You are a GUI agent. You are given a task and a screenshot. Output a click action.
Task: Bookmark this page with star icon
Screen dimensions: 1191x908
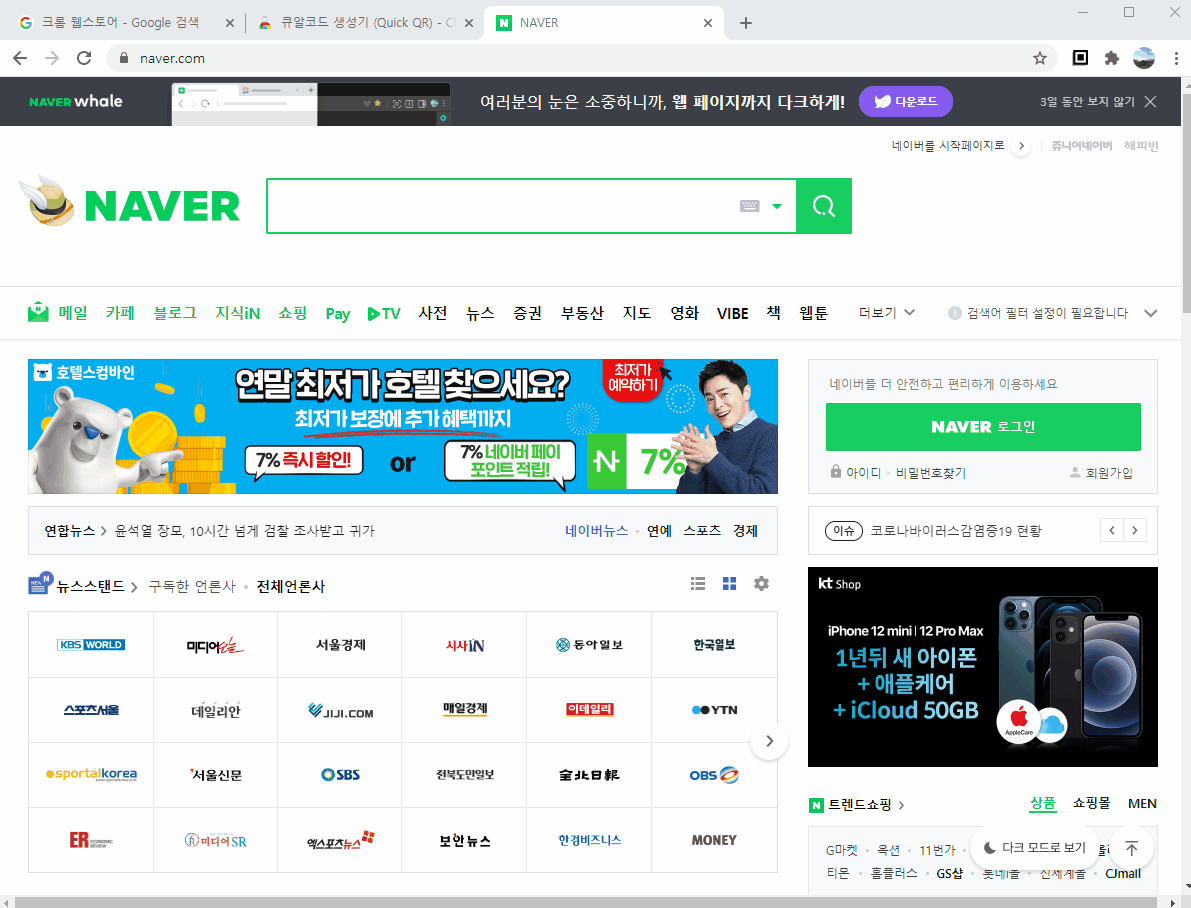point(1040,59)
